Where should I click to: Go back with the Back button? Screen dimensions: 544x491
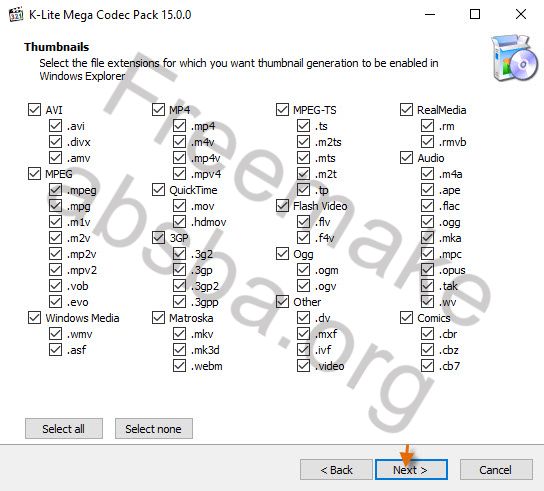tap(336, 470)
